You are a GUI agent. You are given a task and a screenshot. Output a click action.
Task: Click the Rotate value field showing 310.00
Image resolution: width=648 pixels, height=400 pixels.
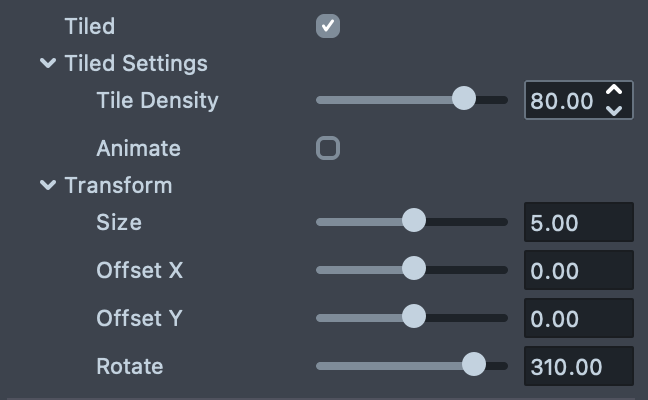pos(578,366)
